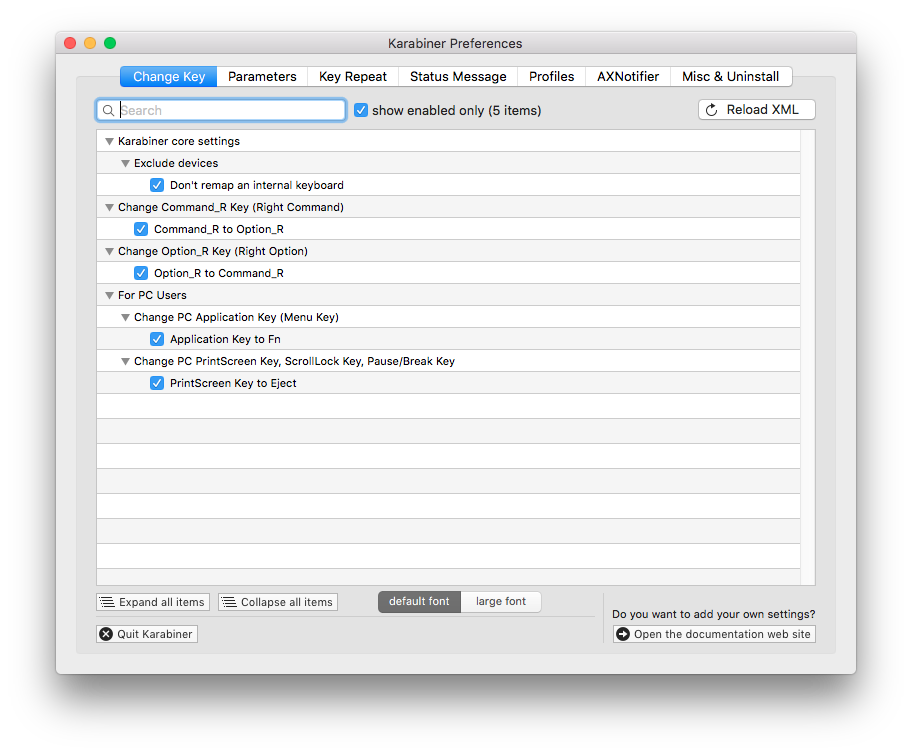Open the AXNotifier tab
This screenshot has height=754, width=912.
tap(628, 77)
